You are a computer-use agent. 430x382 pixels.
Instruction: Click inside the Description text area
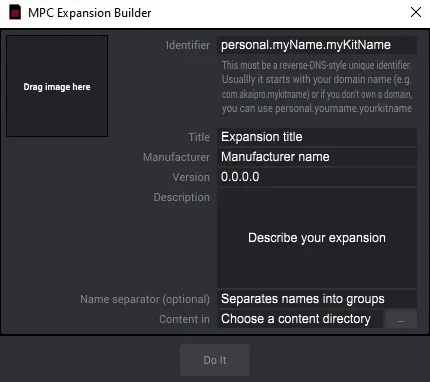(317, 238)
